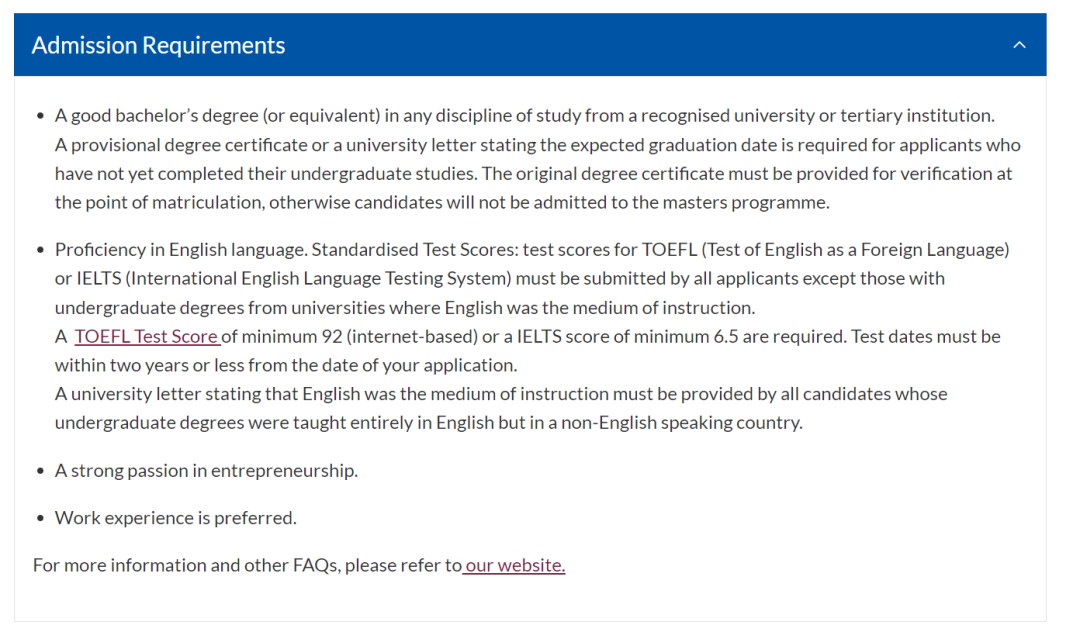
Task: Click the 'within two years or less' line
Action: pyautogui.click(x=286, y=366)
